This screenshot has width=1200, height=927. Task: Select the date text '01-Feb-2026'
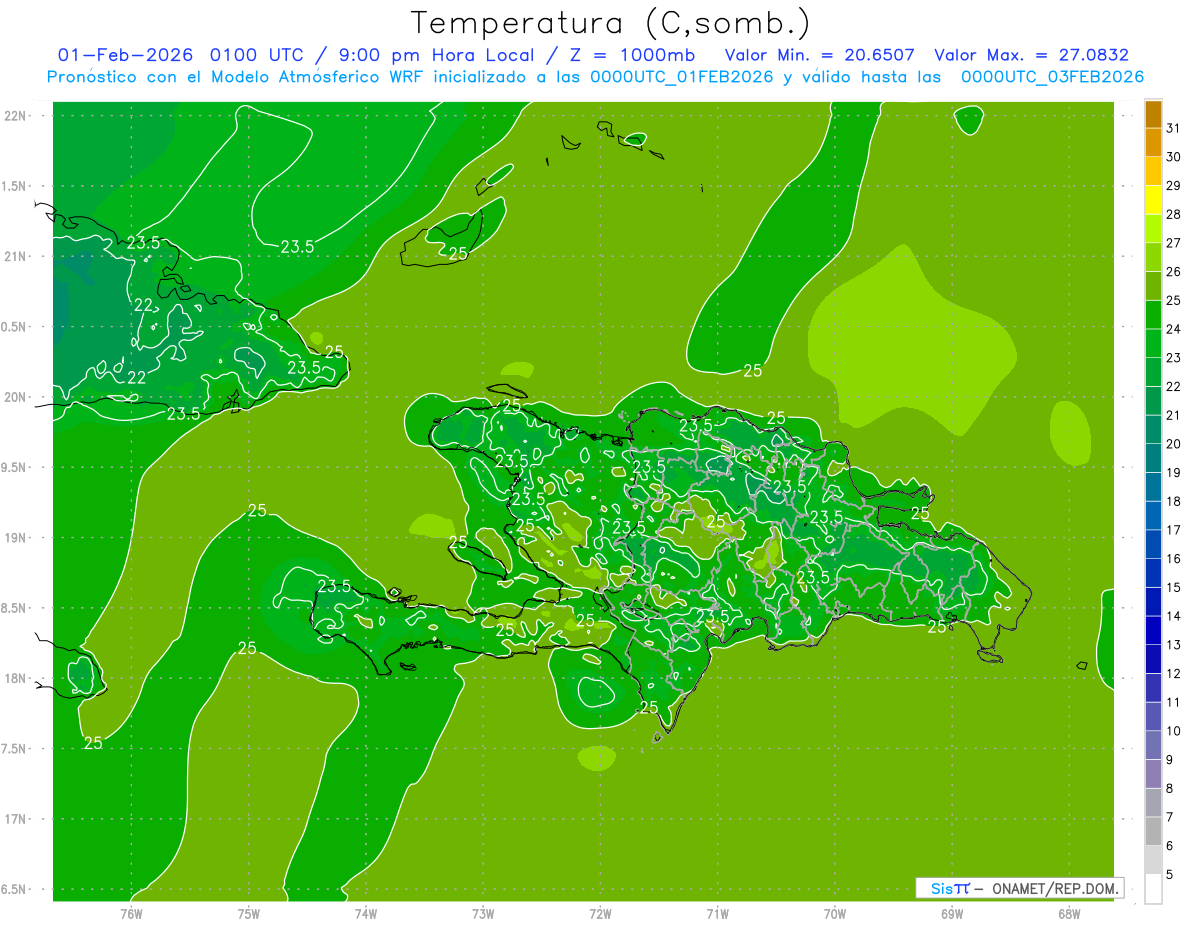127,55
